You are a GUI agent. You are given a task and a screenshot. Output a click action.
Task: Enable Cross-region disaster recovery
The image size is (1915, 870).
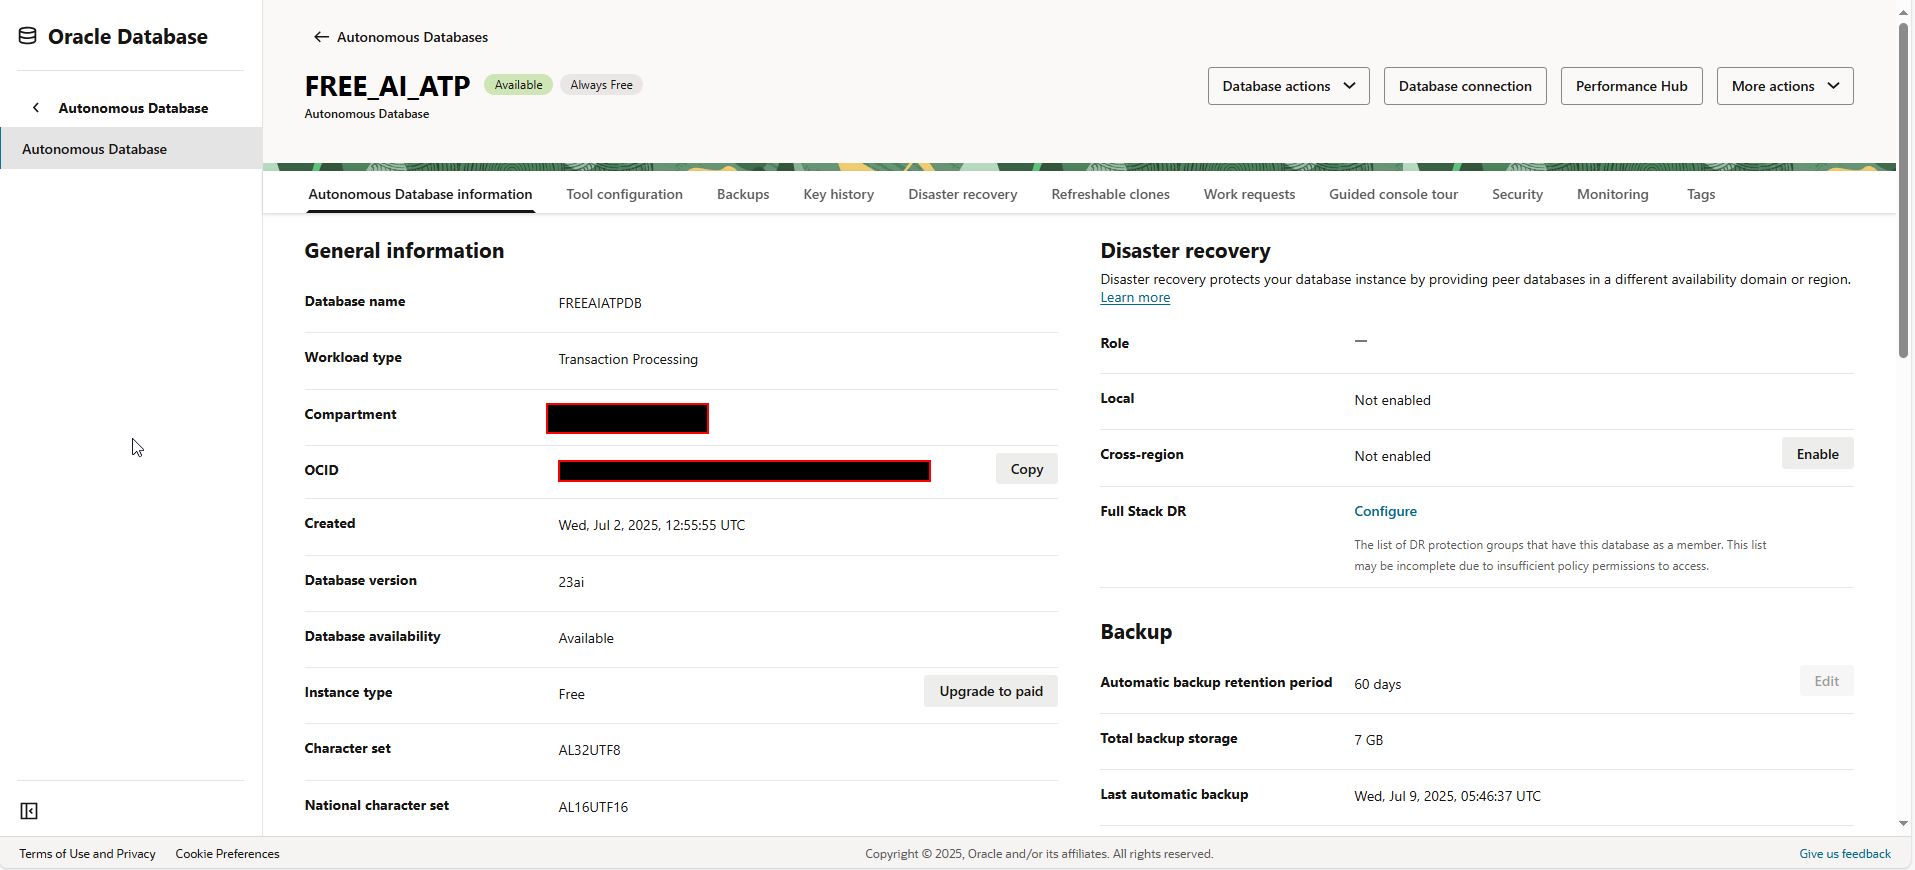click(1817, 454)
